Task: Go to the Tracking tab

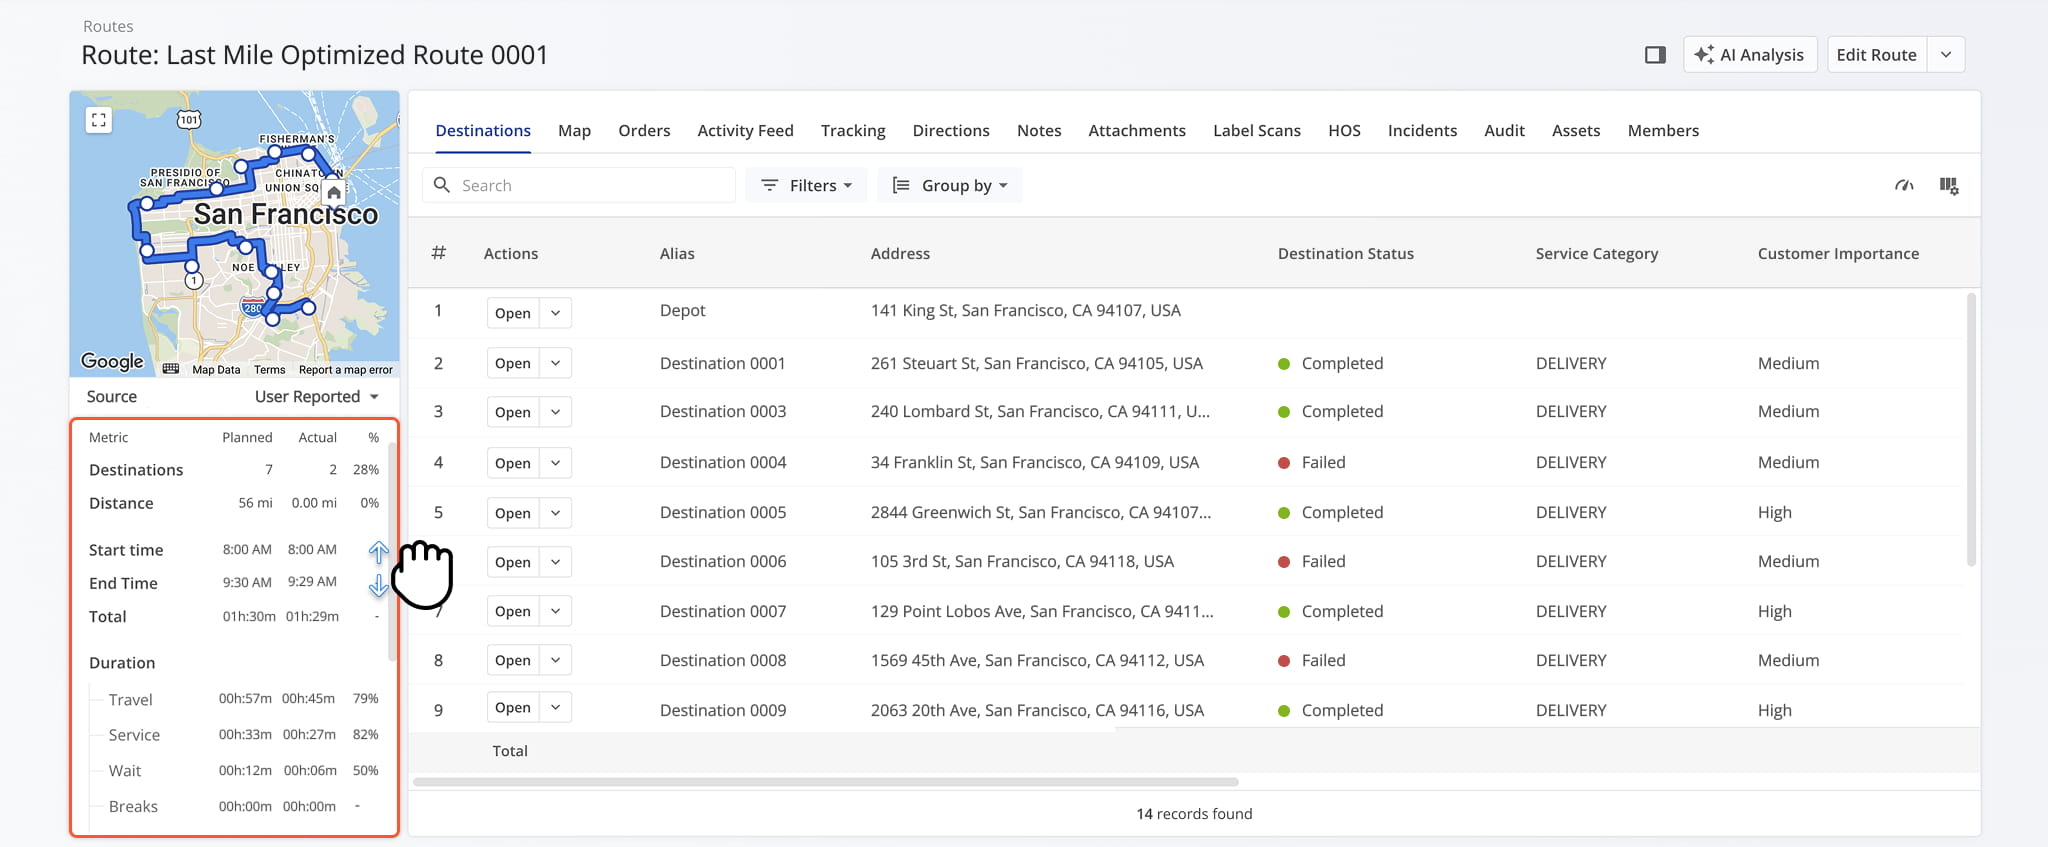Action: pyautogui.click(x=853, y=131)
